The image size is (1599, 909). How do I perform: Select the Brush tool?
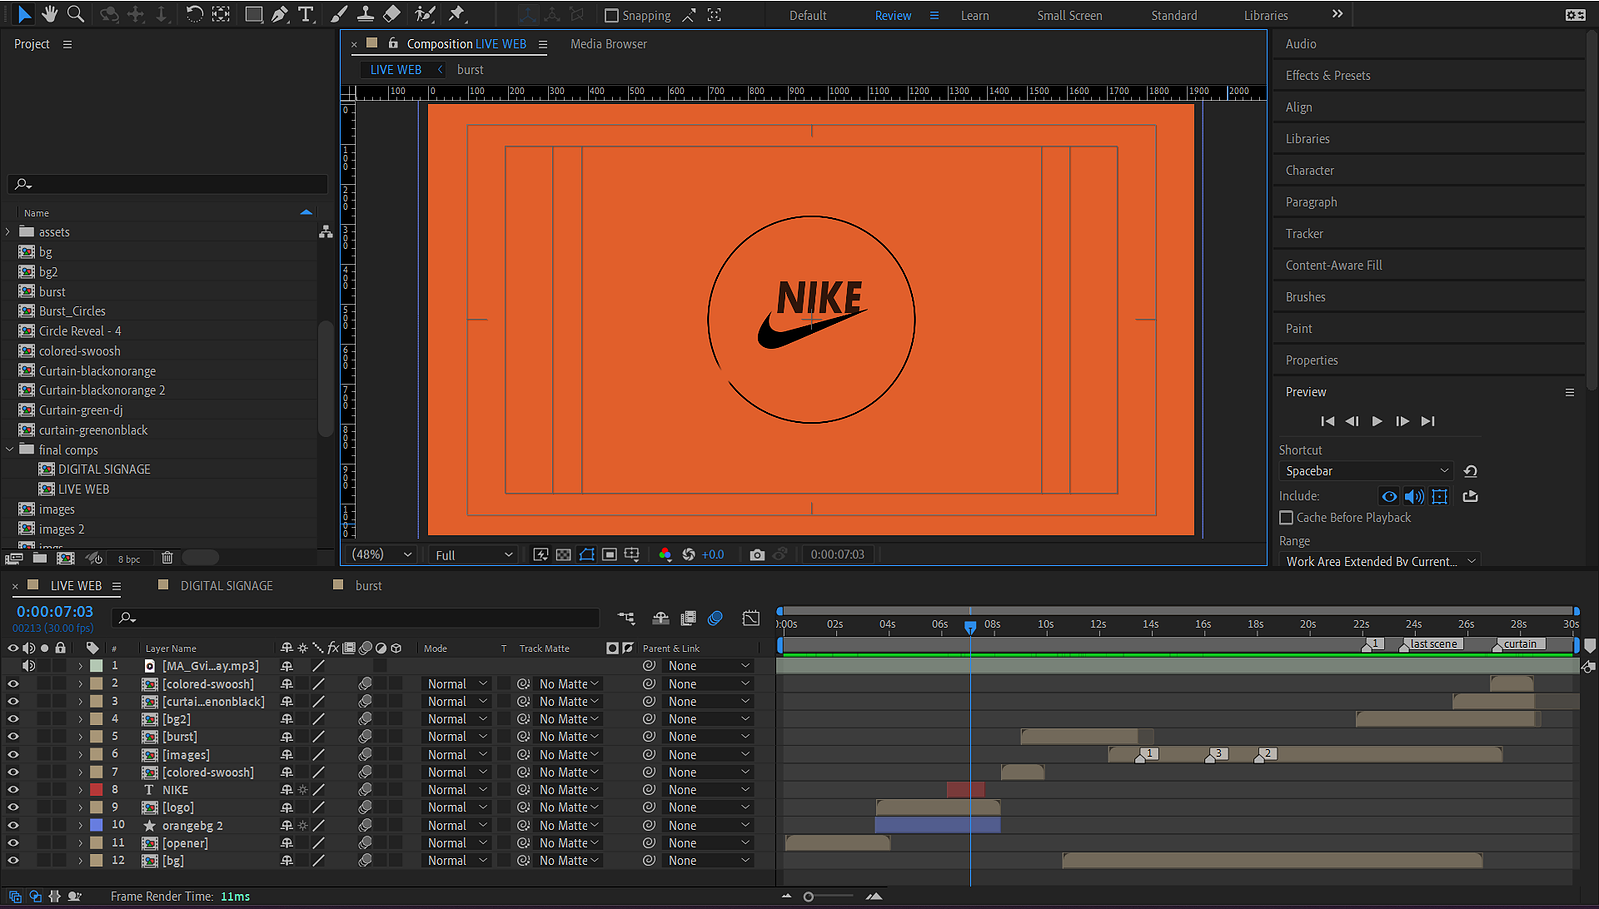(339, 14)
